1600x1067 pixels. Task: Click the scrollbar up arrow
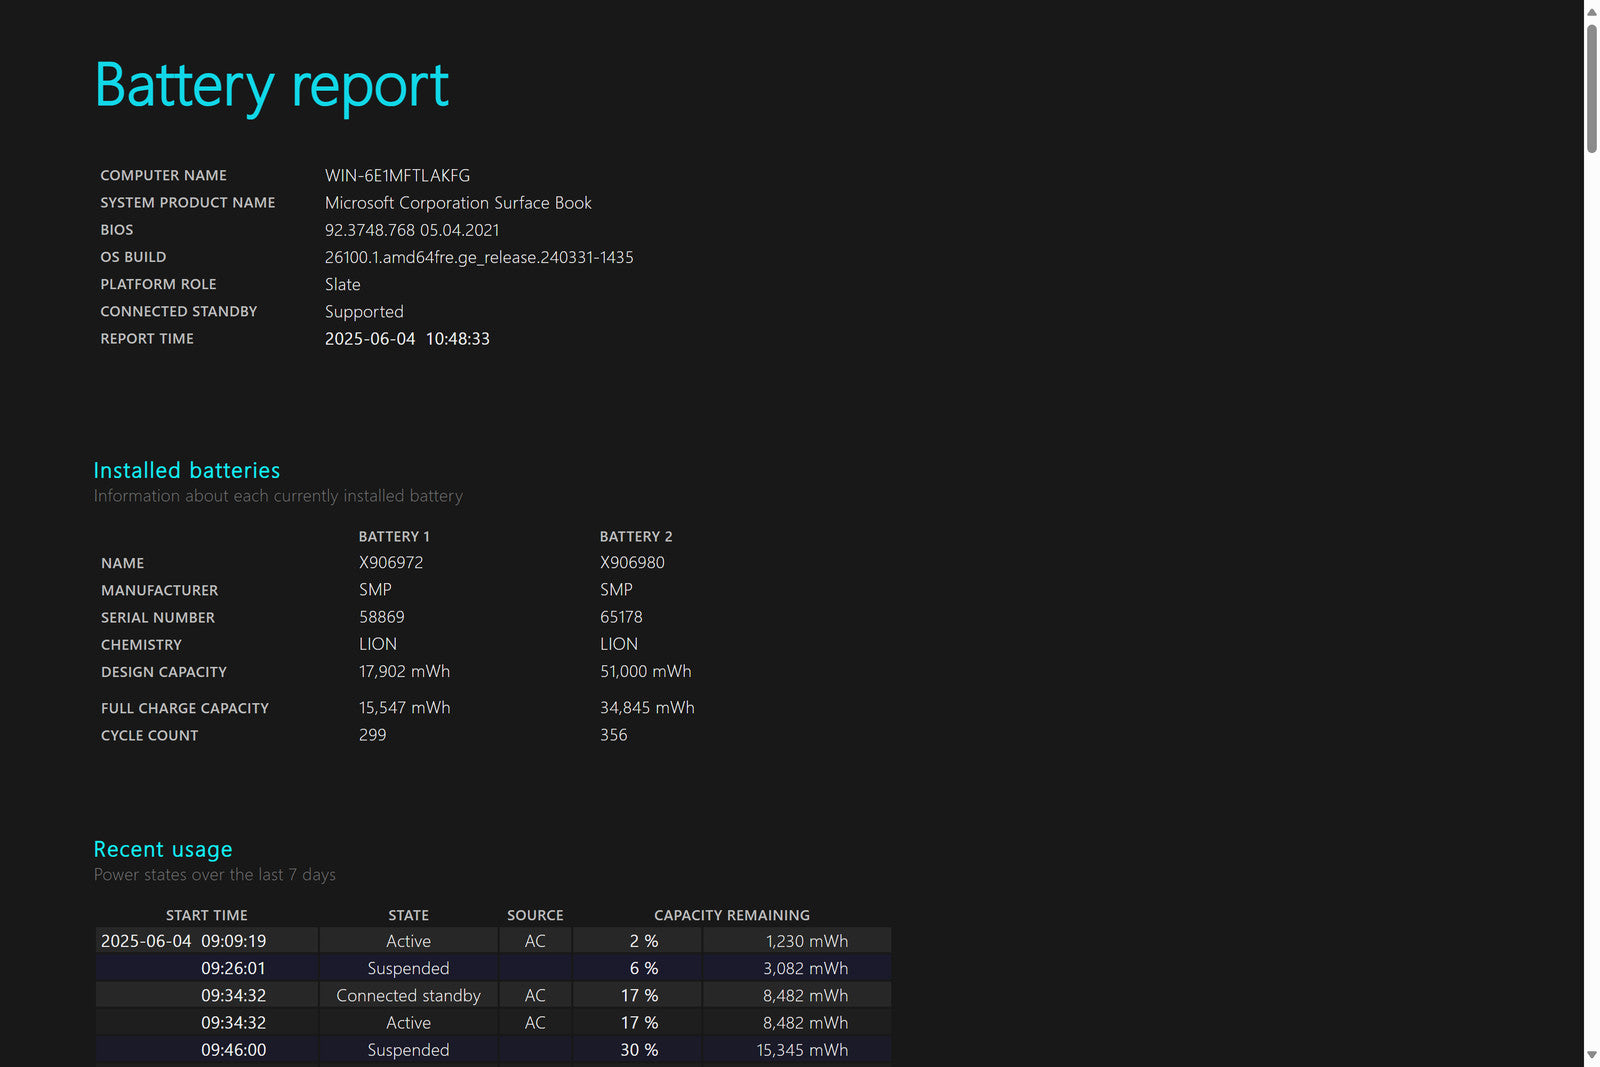coord(1591,11)
